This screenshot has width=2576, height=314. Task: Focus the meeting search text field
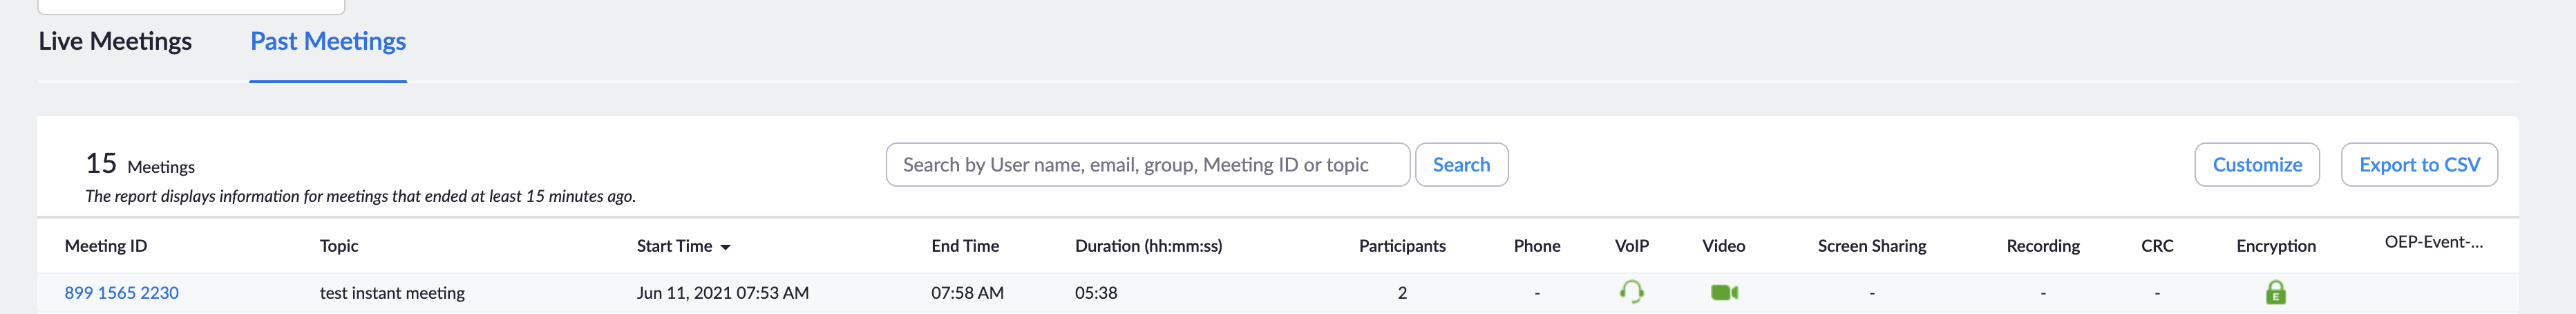[1147, 165]
